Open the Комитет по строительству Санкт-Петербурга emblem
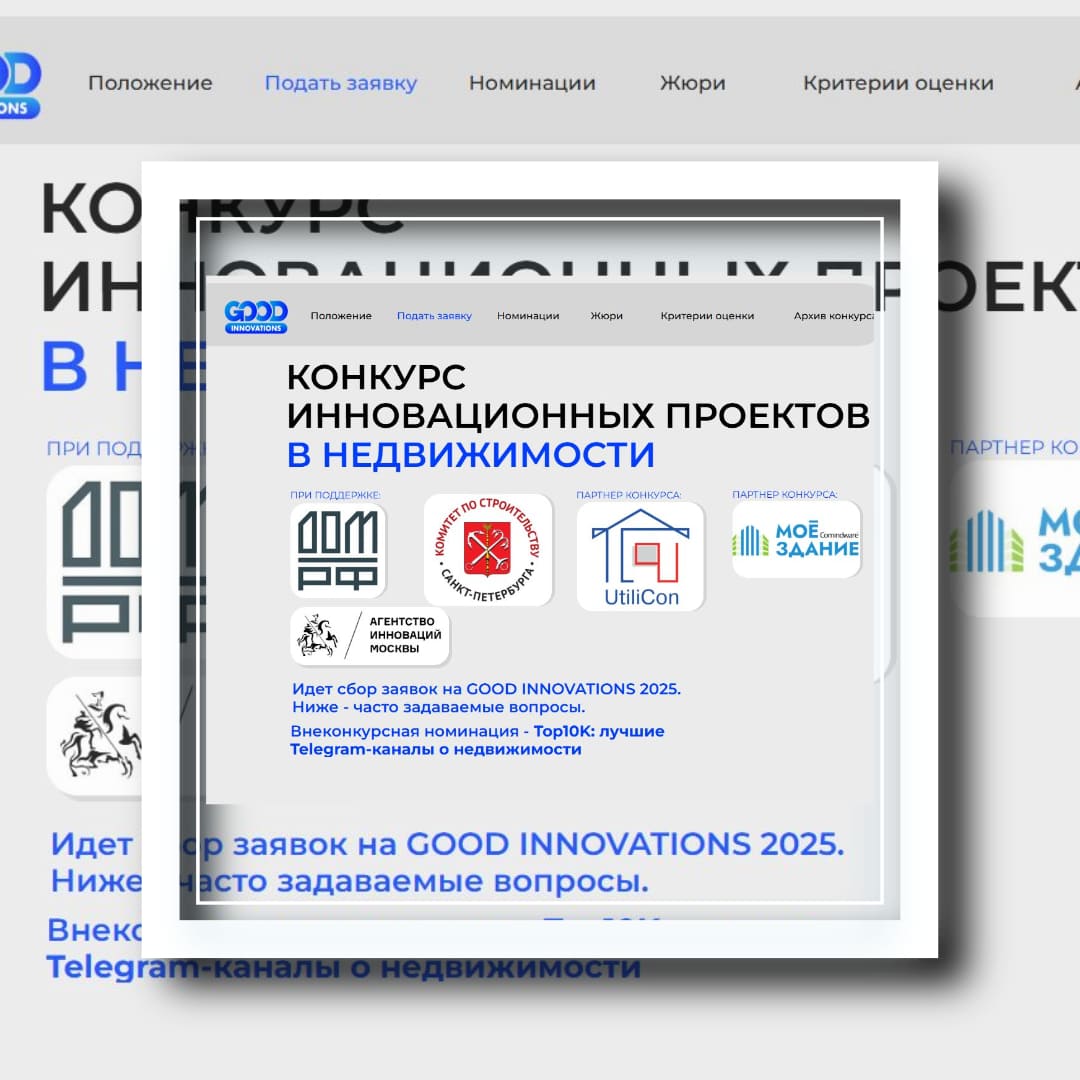The width and height of the screenshot is (1080, 1080). point(488,549)
